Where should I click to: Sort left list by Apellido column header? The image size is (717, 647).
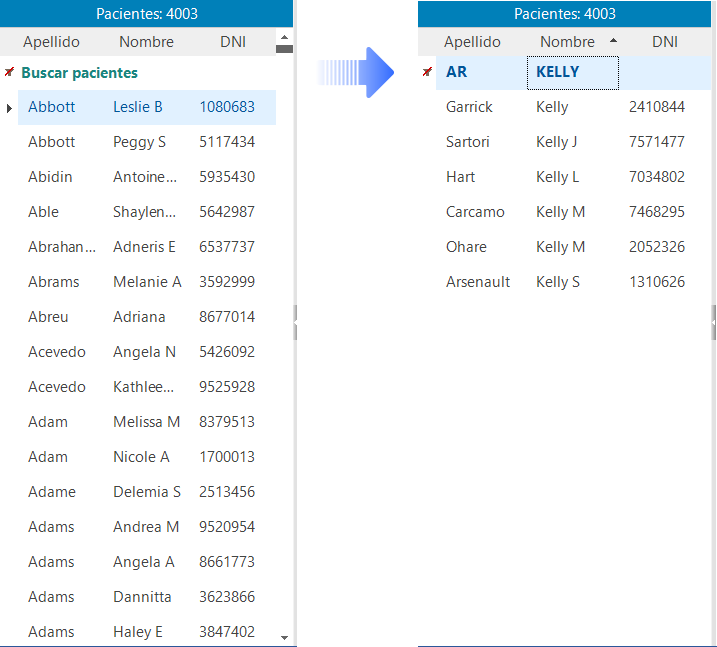point(52,42)
